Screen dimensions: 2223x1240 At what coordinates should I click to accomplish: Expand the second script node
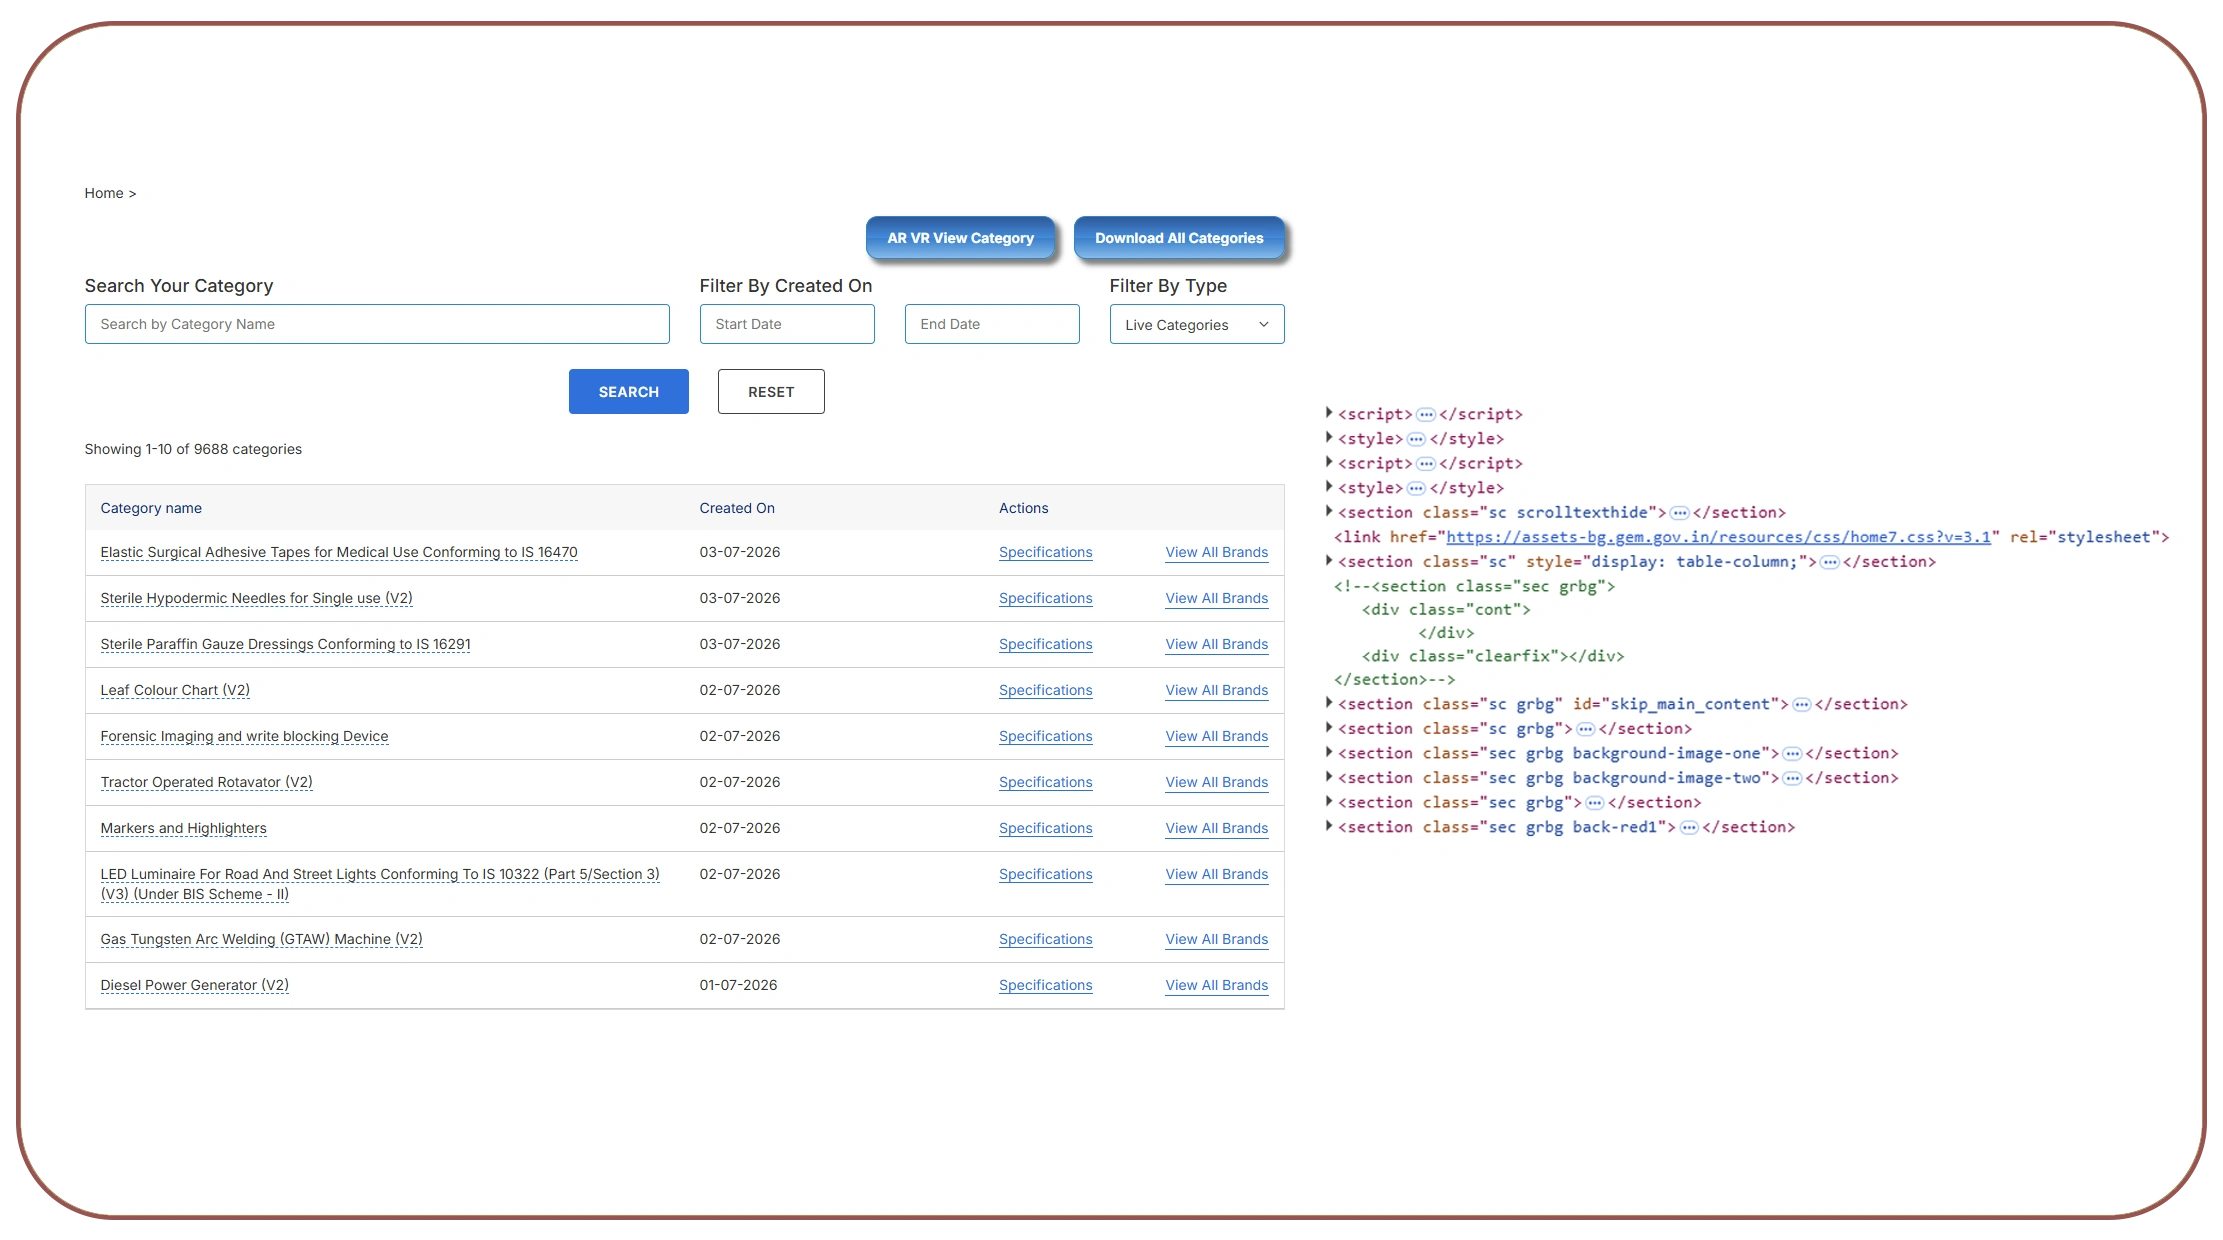pos(1329,463)
